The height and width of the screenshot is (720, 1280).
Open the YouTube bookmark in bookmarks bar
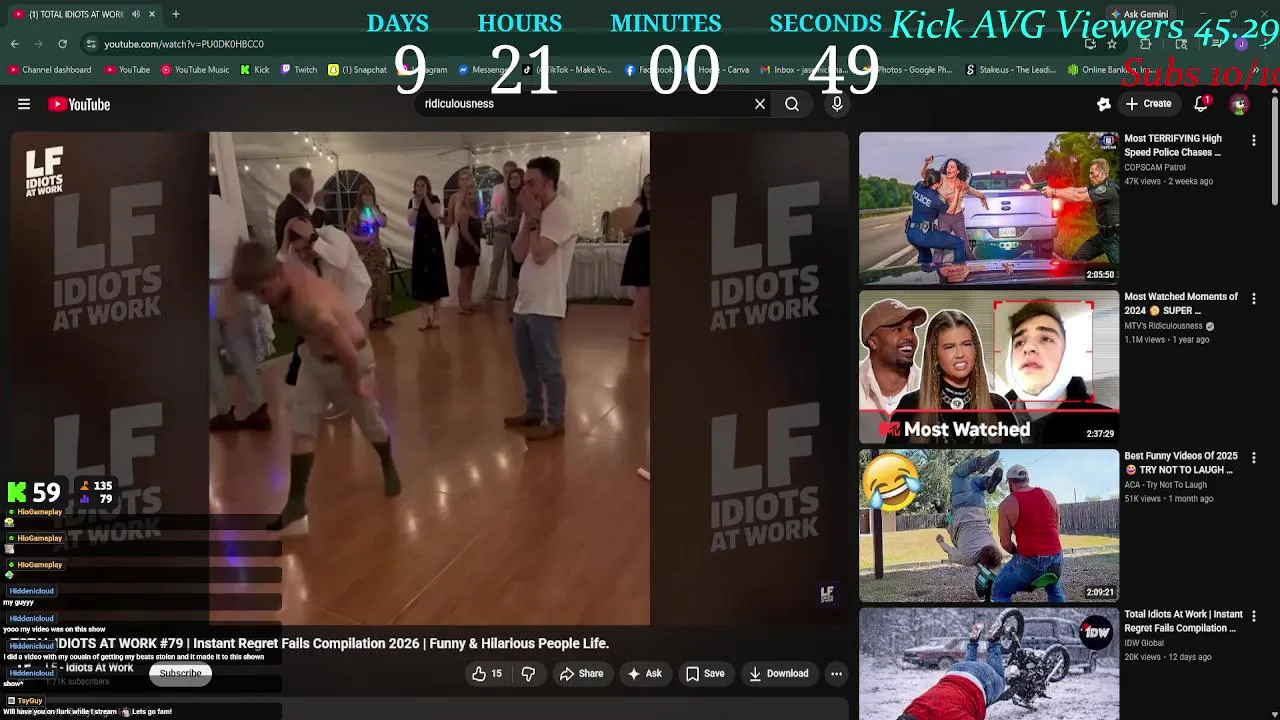click(x=126, y=70)
